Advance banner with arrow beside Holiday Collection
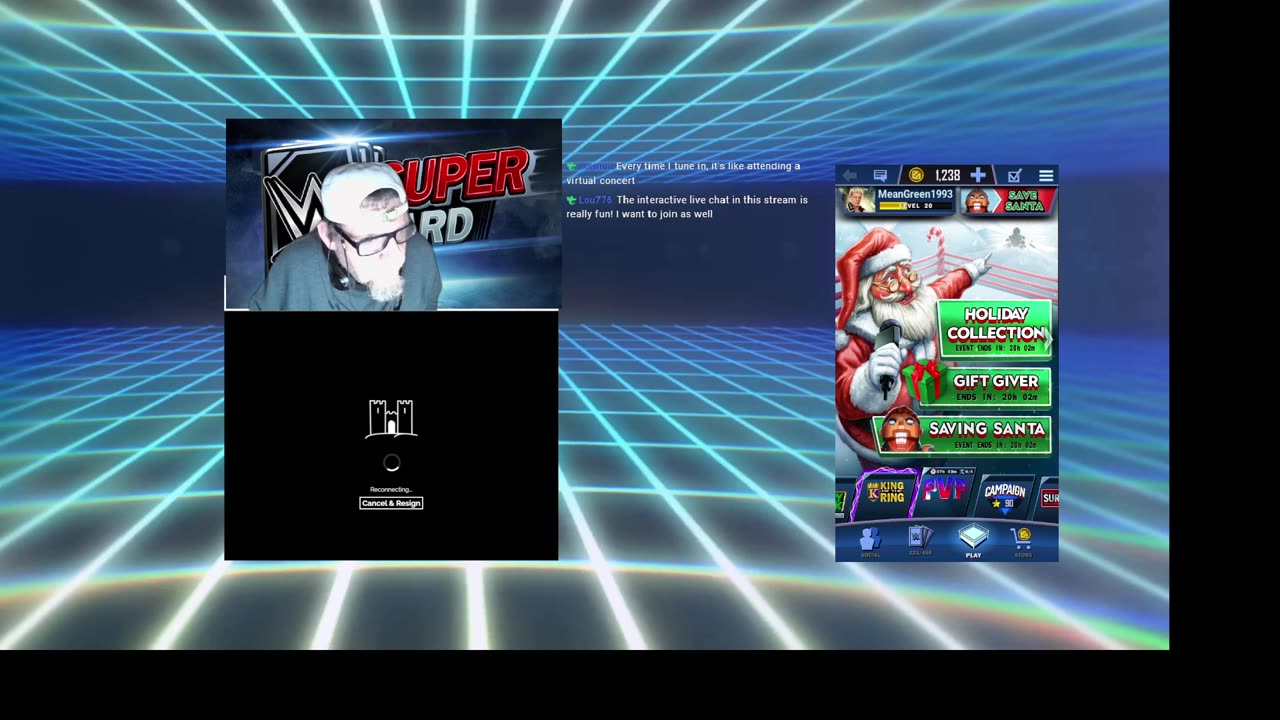The height and width of the screenshot is (720, 1280). (1049, 339)
